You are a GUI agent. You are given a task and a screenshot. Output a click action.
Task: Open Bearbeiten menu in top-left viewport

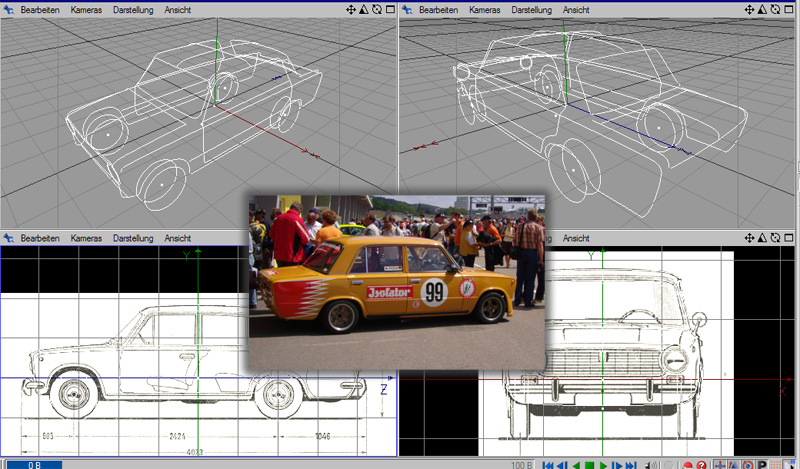(x=41, y=9)
